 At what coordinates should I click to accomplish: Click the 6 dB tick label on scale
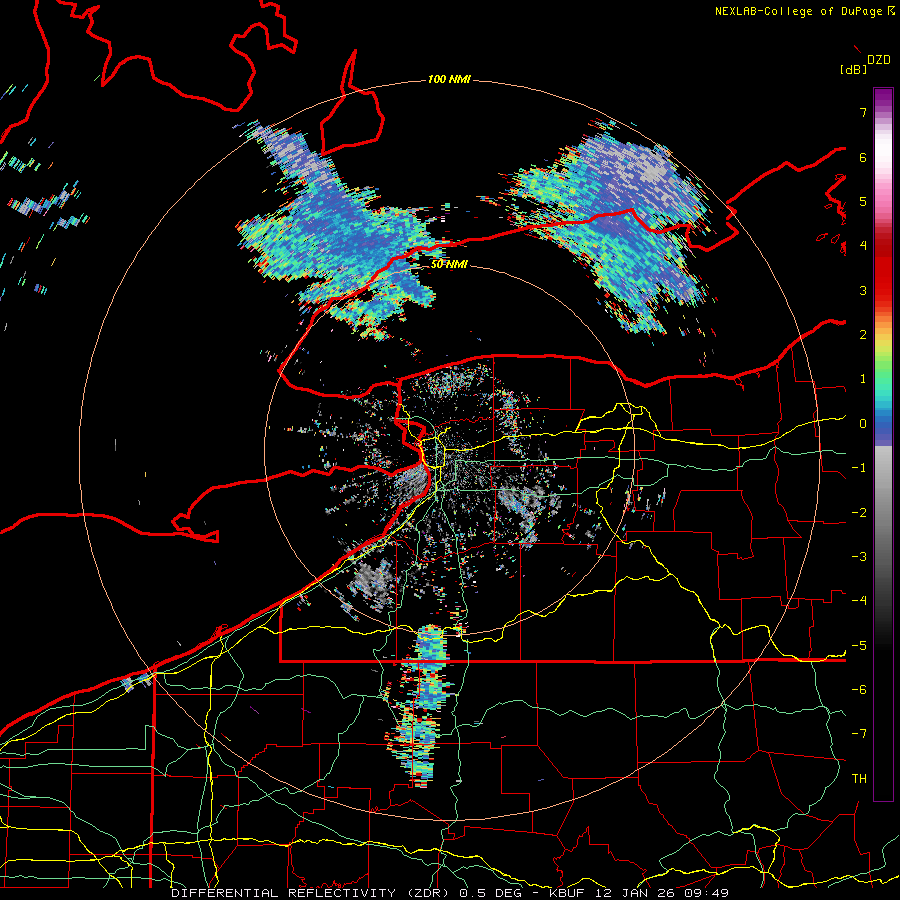pyautogui.click(x=863, y=157)
